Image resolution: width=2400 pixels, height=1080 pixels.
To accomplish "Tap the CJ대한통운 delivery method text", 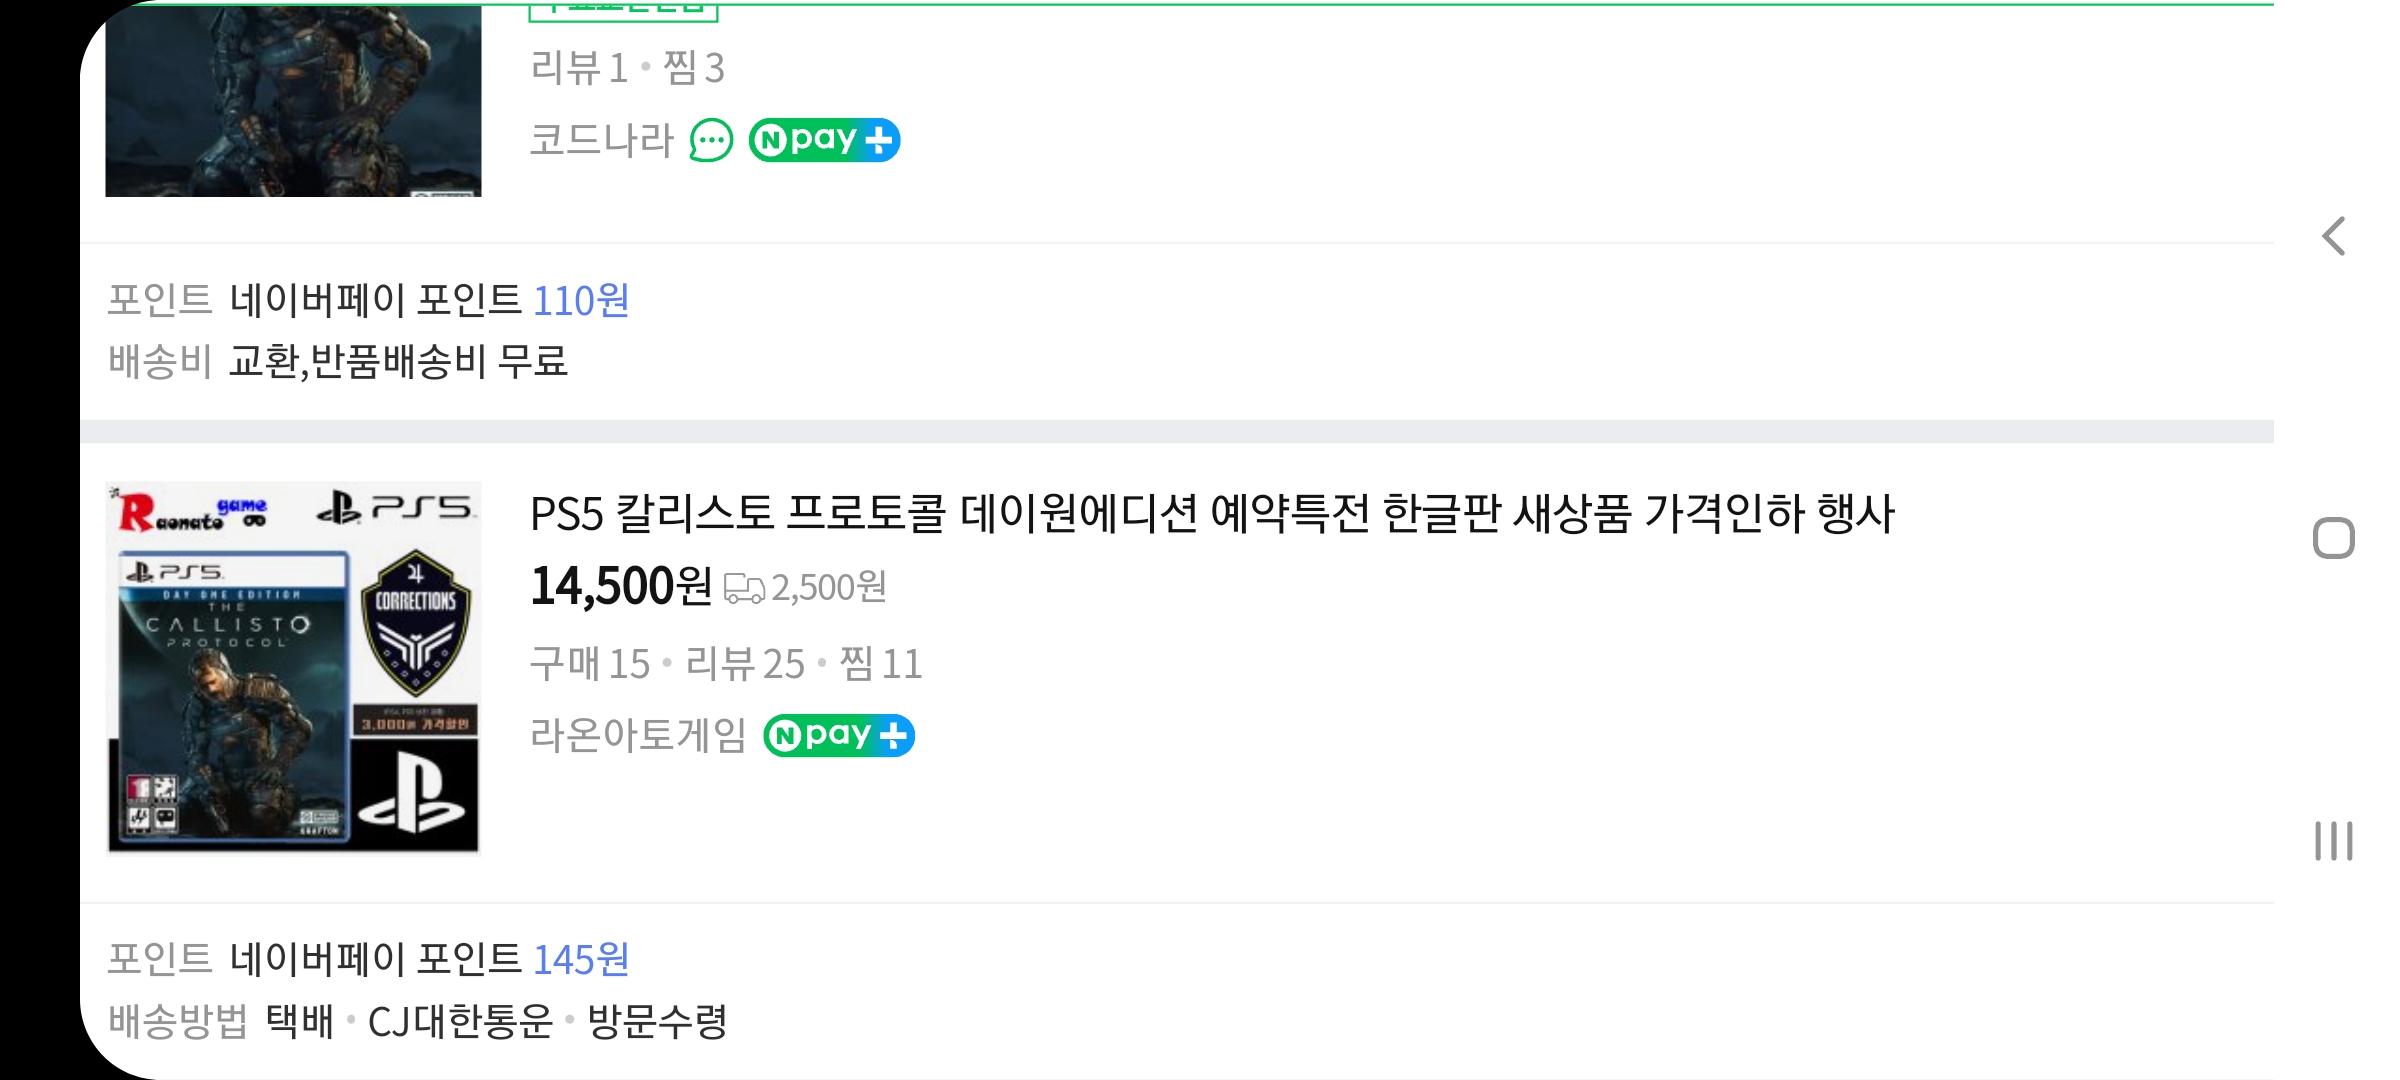I will [460, 1021].
